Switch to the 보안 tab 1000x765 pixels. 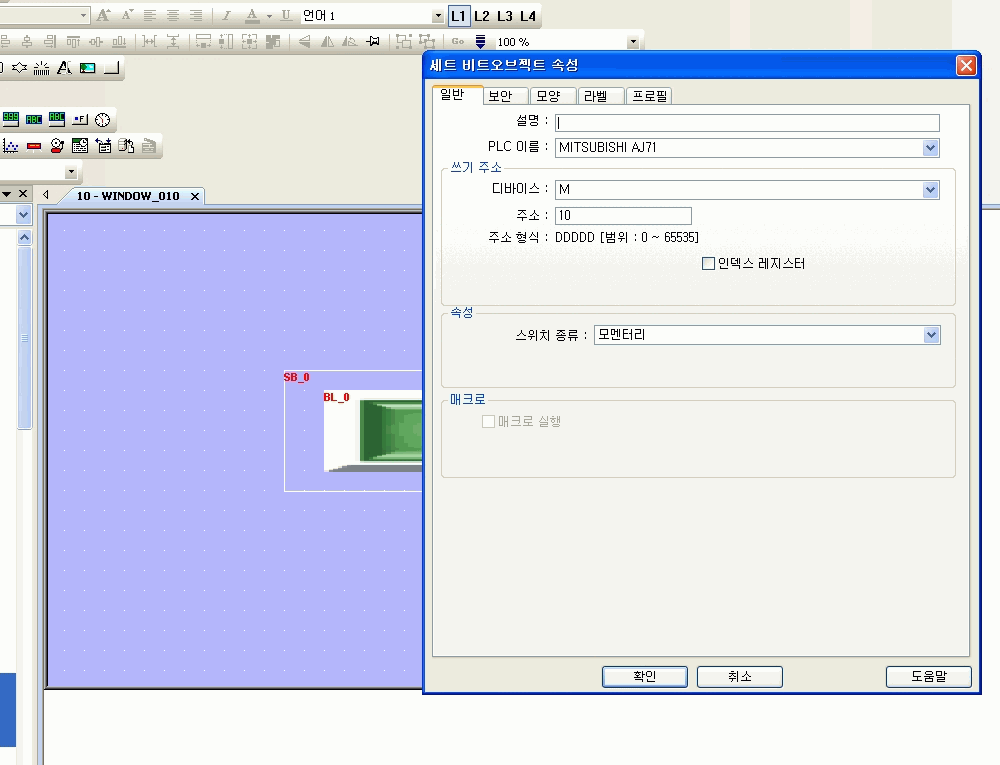click(x=500, y=96)
